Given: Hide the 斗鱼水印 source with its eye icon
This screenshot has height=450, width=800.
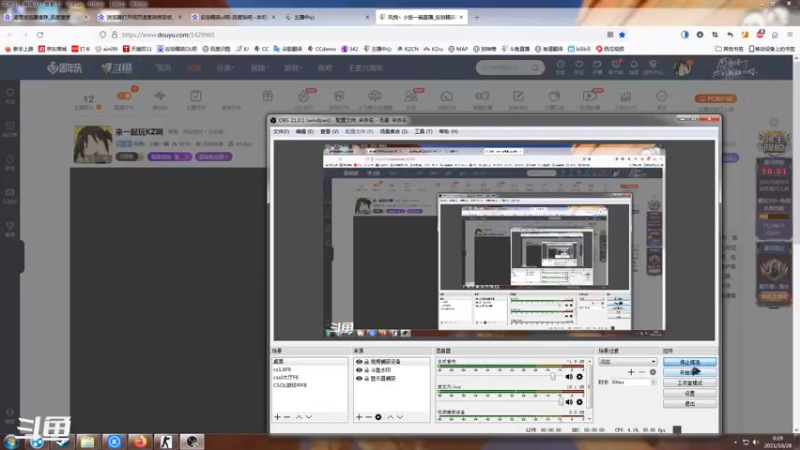Looking at the screenshot, I should (x=359, y=370).
